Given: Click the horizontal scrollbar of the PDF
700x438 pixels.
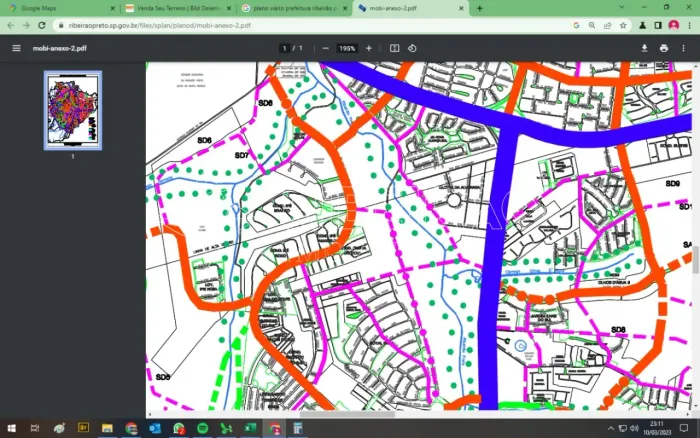Looking at the screenshot, I should pos(348,414).
